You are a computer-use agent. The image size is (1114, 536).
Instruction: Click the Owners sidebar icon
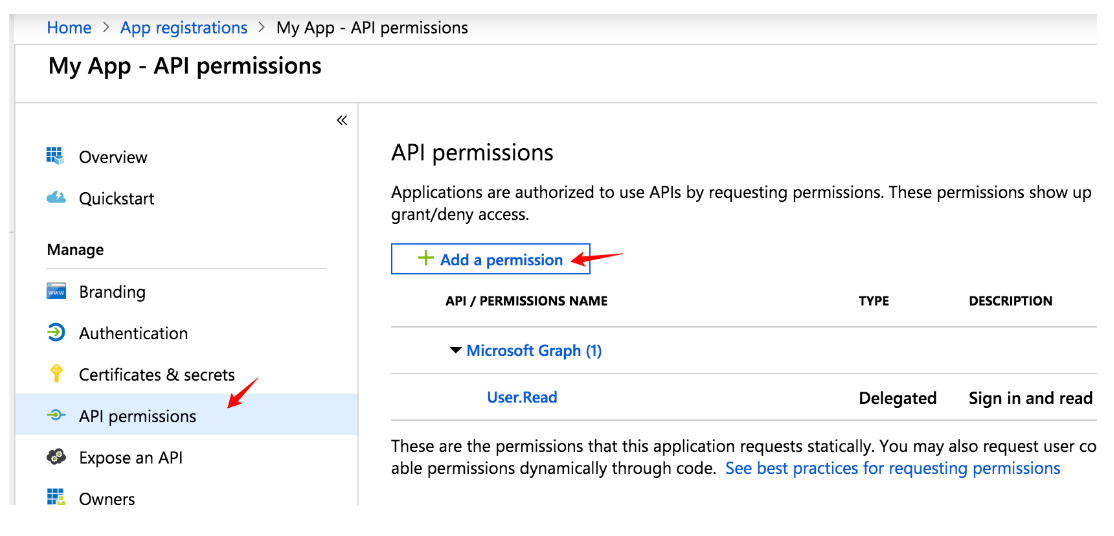click(x=56, y=497)
